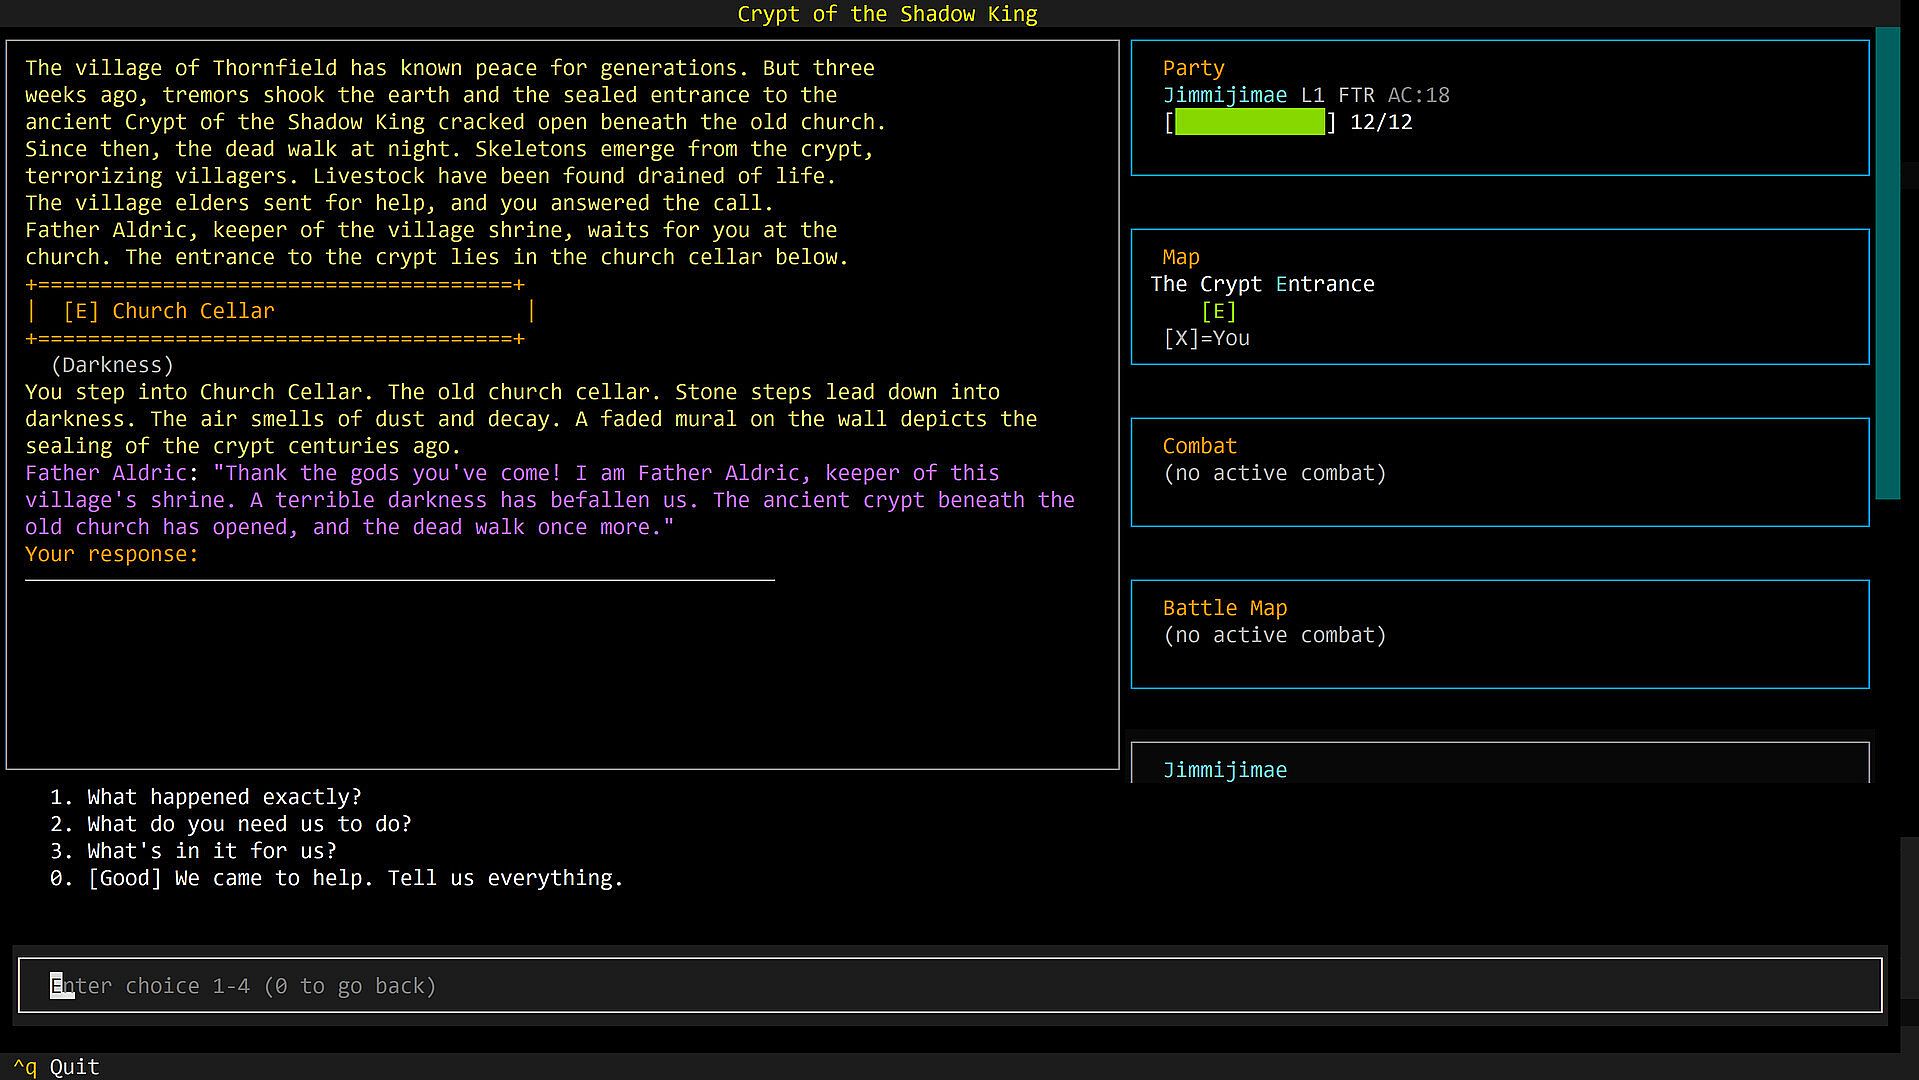Click 'Father Aldric' speaker name in dialogue

(x=105, y=473)
